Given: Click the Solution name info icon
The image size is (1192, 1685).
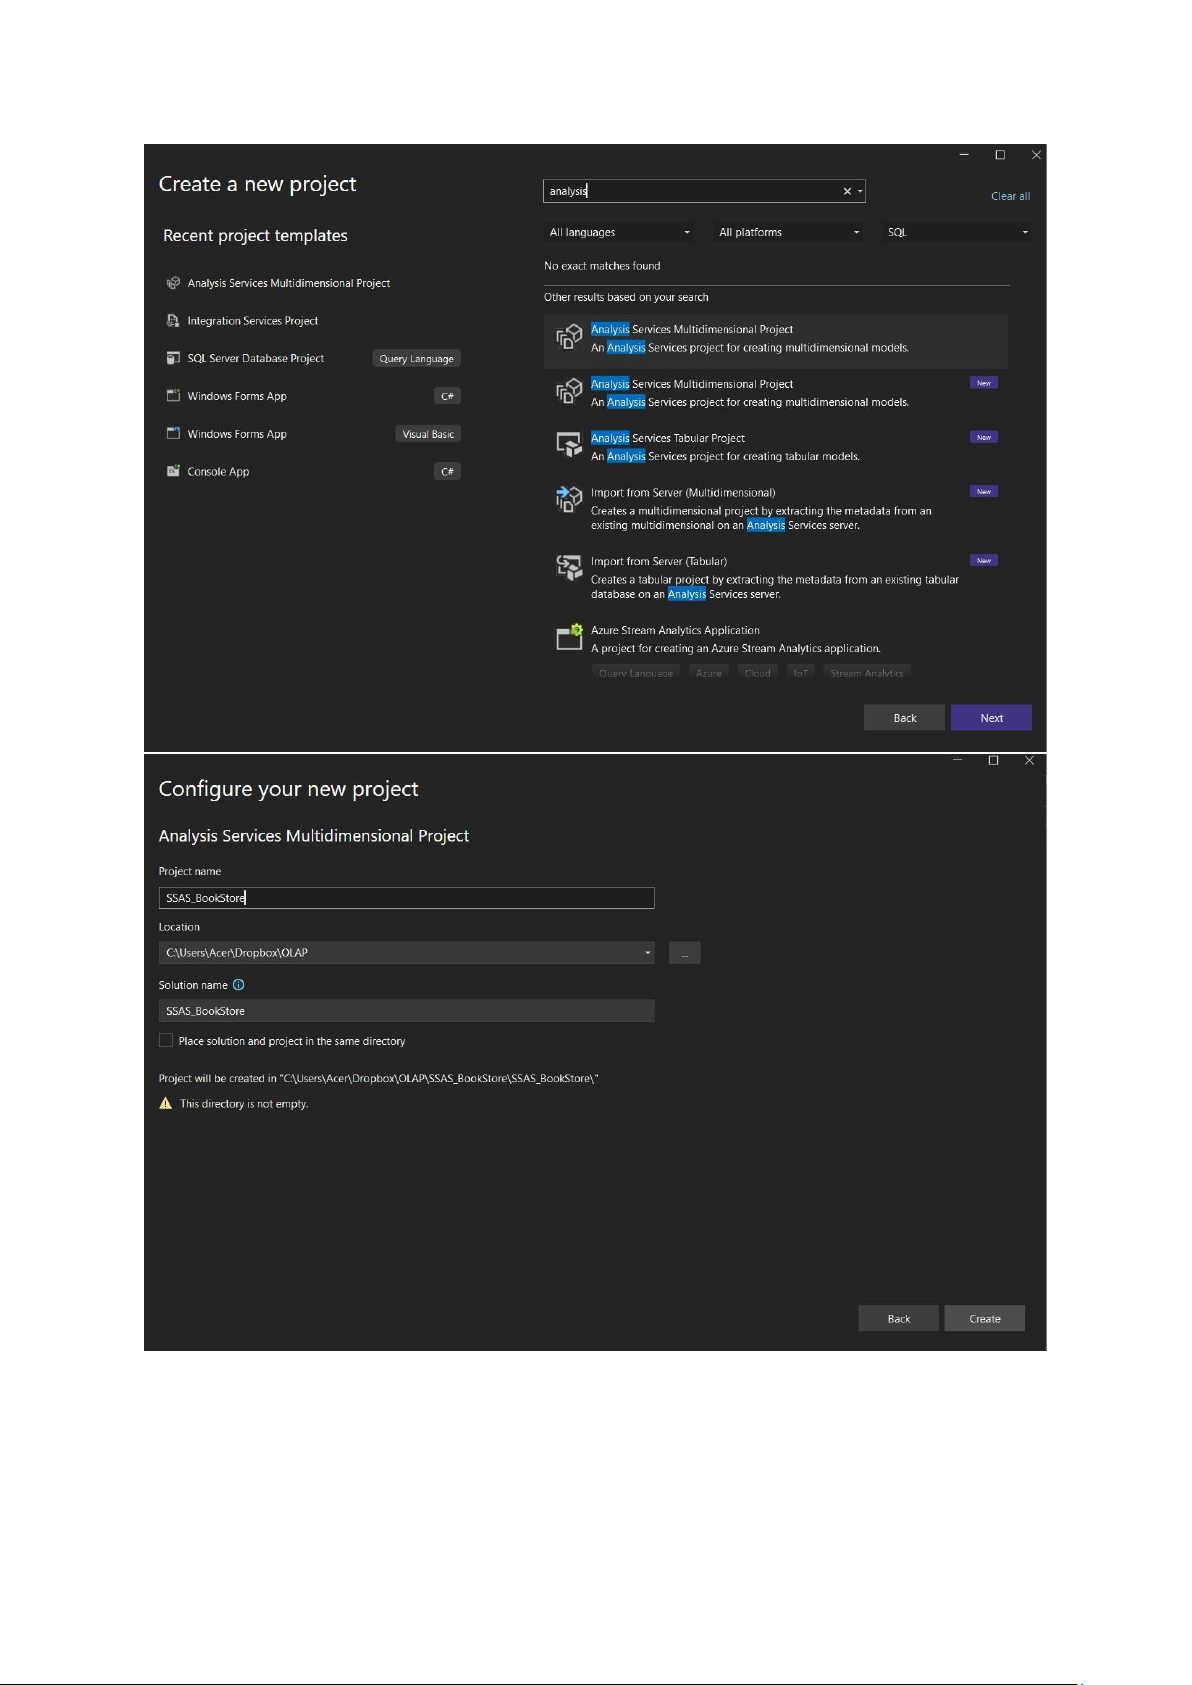Looking at the screenshot, I should (x=238, y=985).
